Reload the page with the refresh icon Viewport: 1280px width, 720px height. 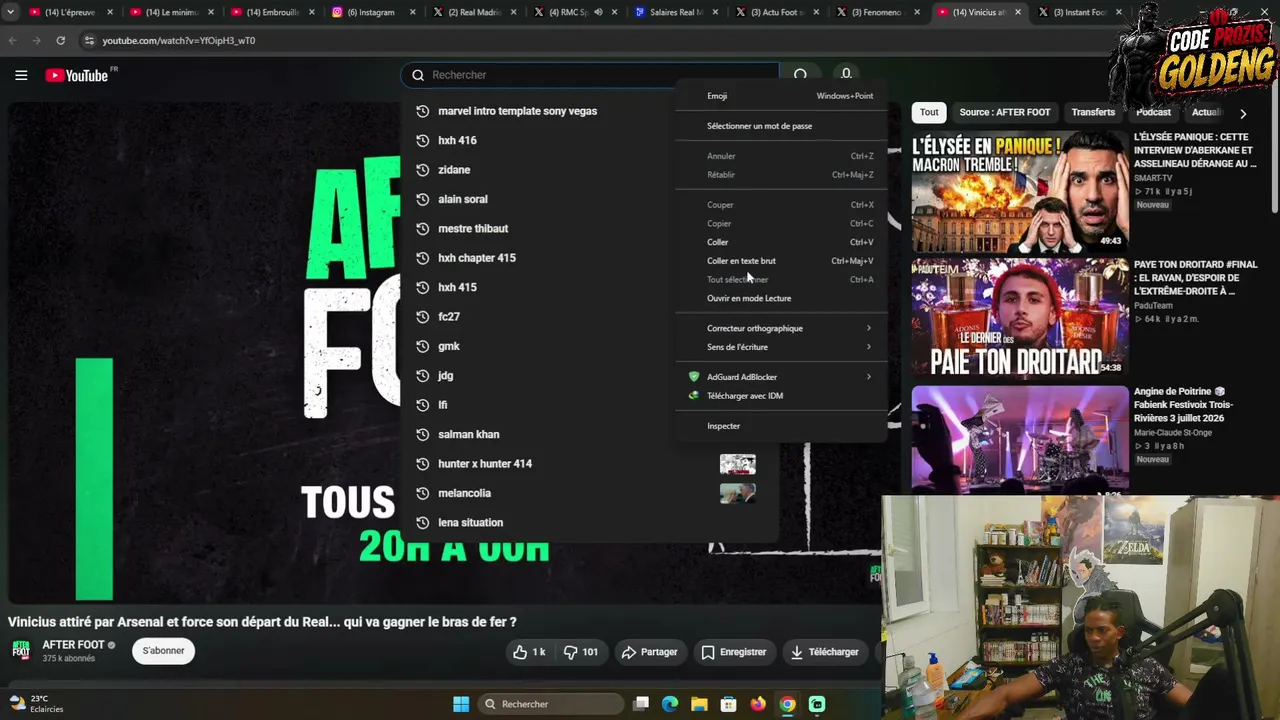61,40
